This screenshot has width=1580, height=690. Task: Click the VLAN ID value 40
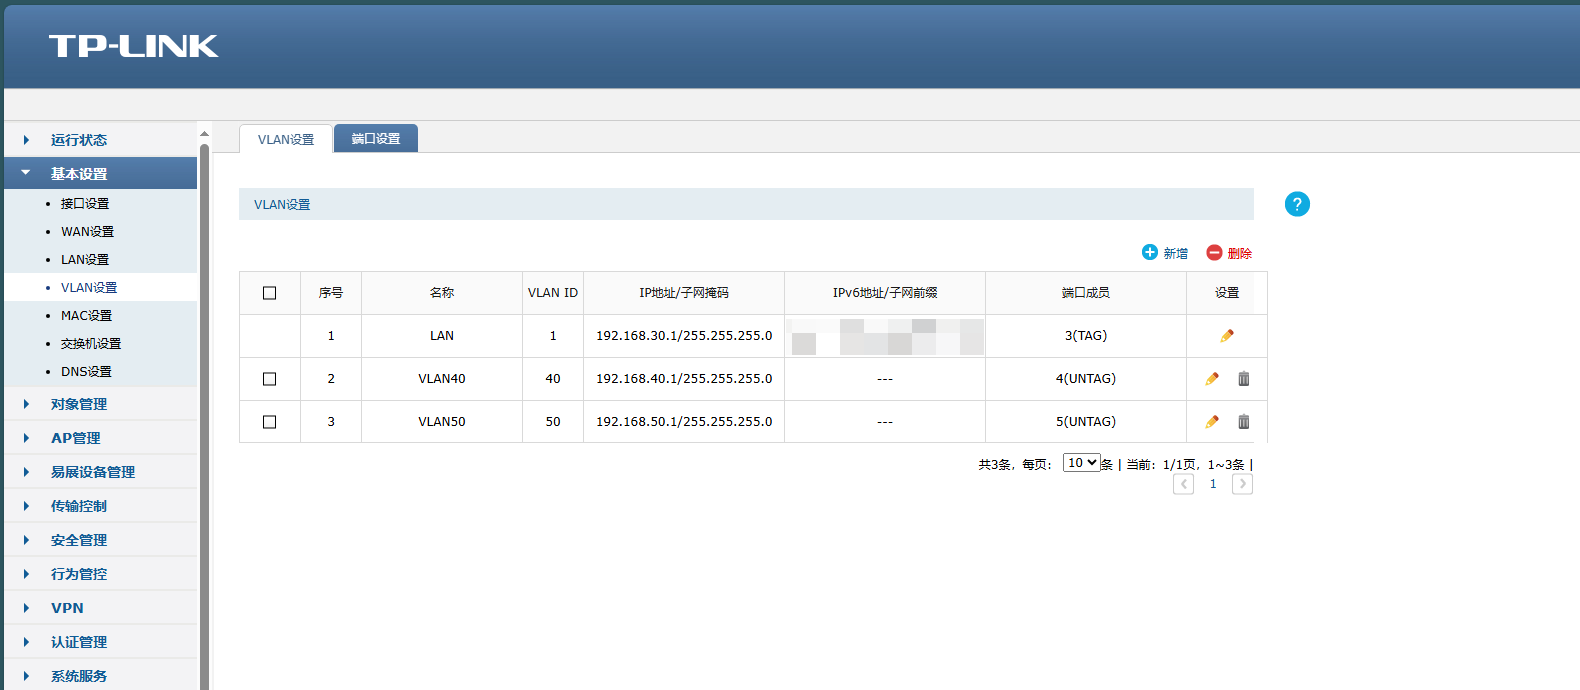553,379
